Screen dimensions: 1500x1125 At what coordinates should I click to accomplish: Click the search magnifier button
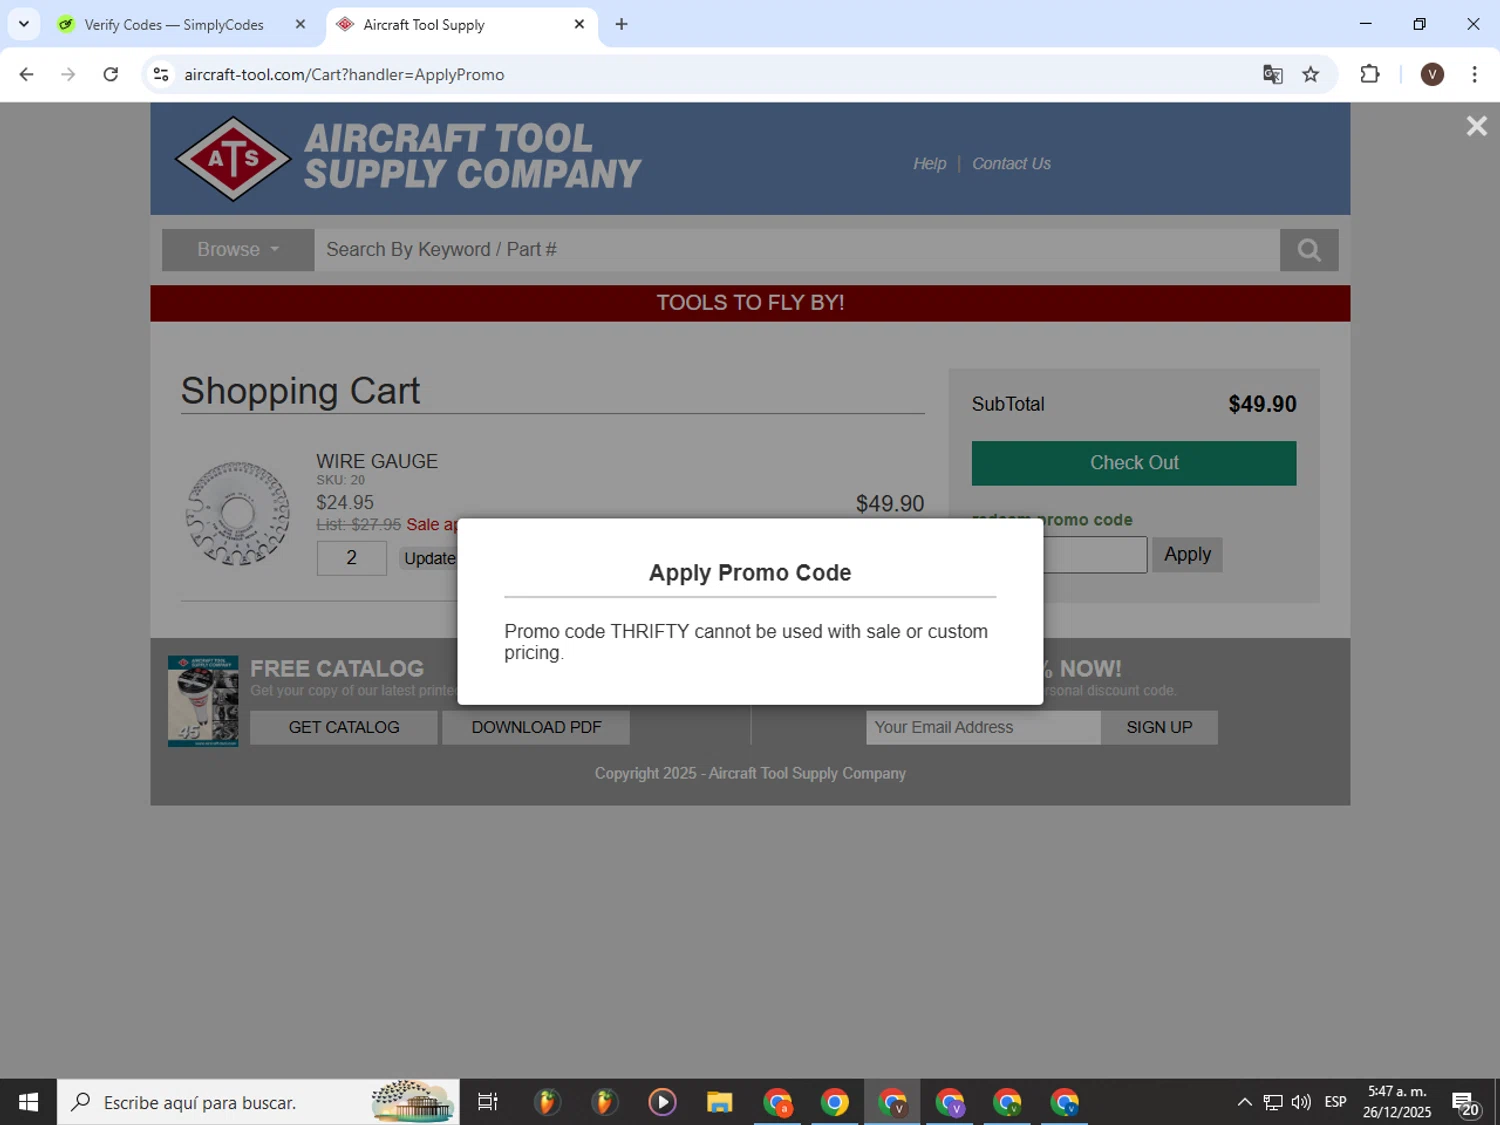click(1309, 250)
